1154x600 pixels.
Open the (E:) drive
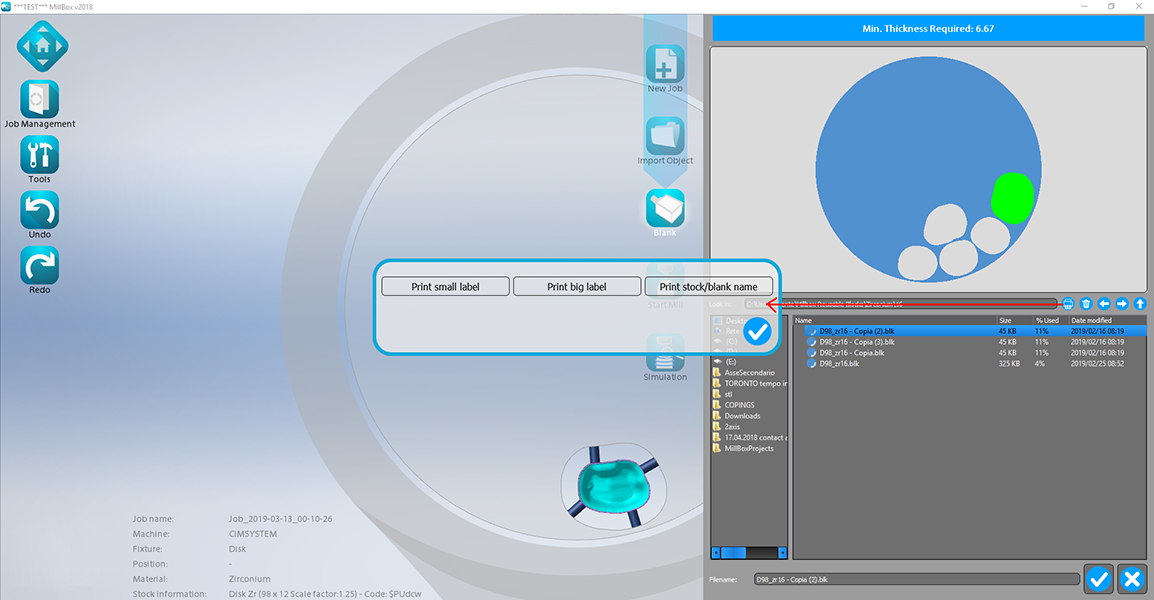click(x=730, y=361)
